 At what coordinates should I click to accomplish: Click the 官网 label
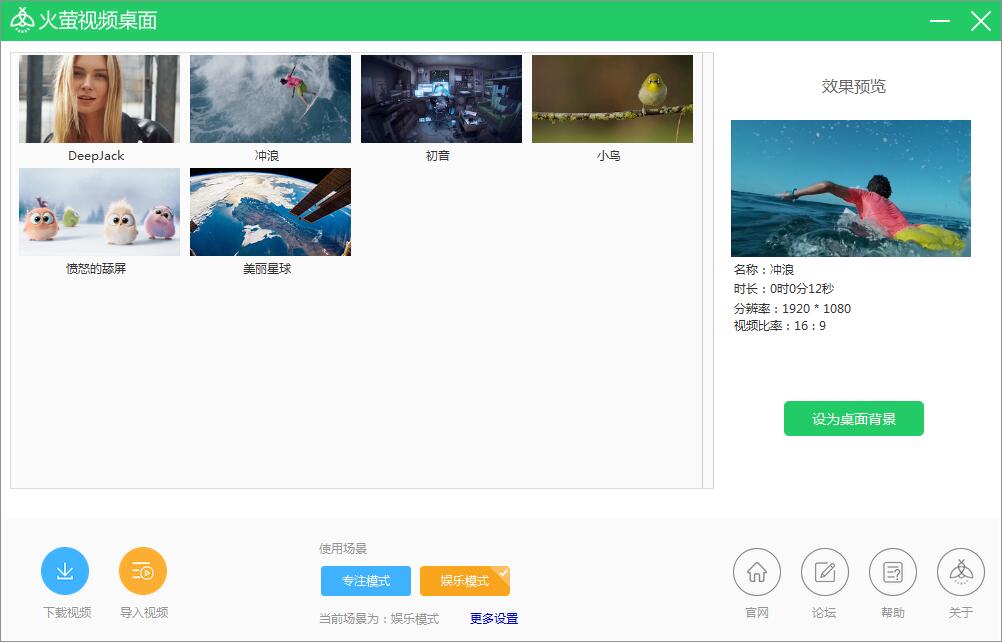(x=757, y=613)
